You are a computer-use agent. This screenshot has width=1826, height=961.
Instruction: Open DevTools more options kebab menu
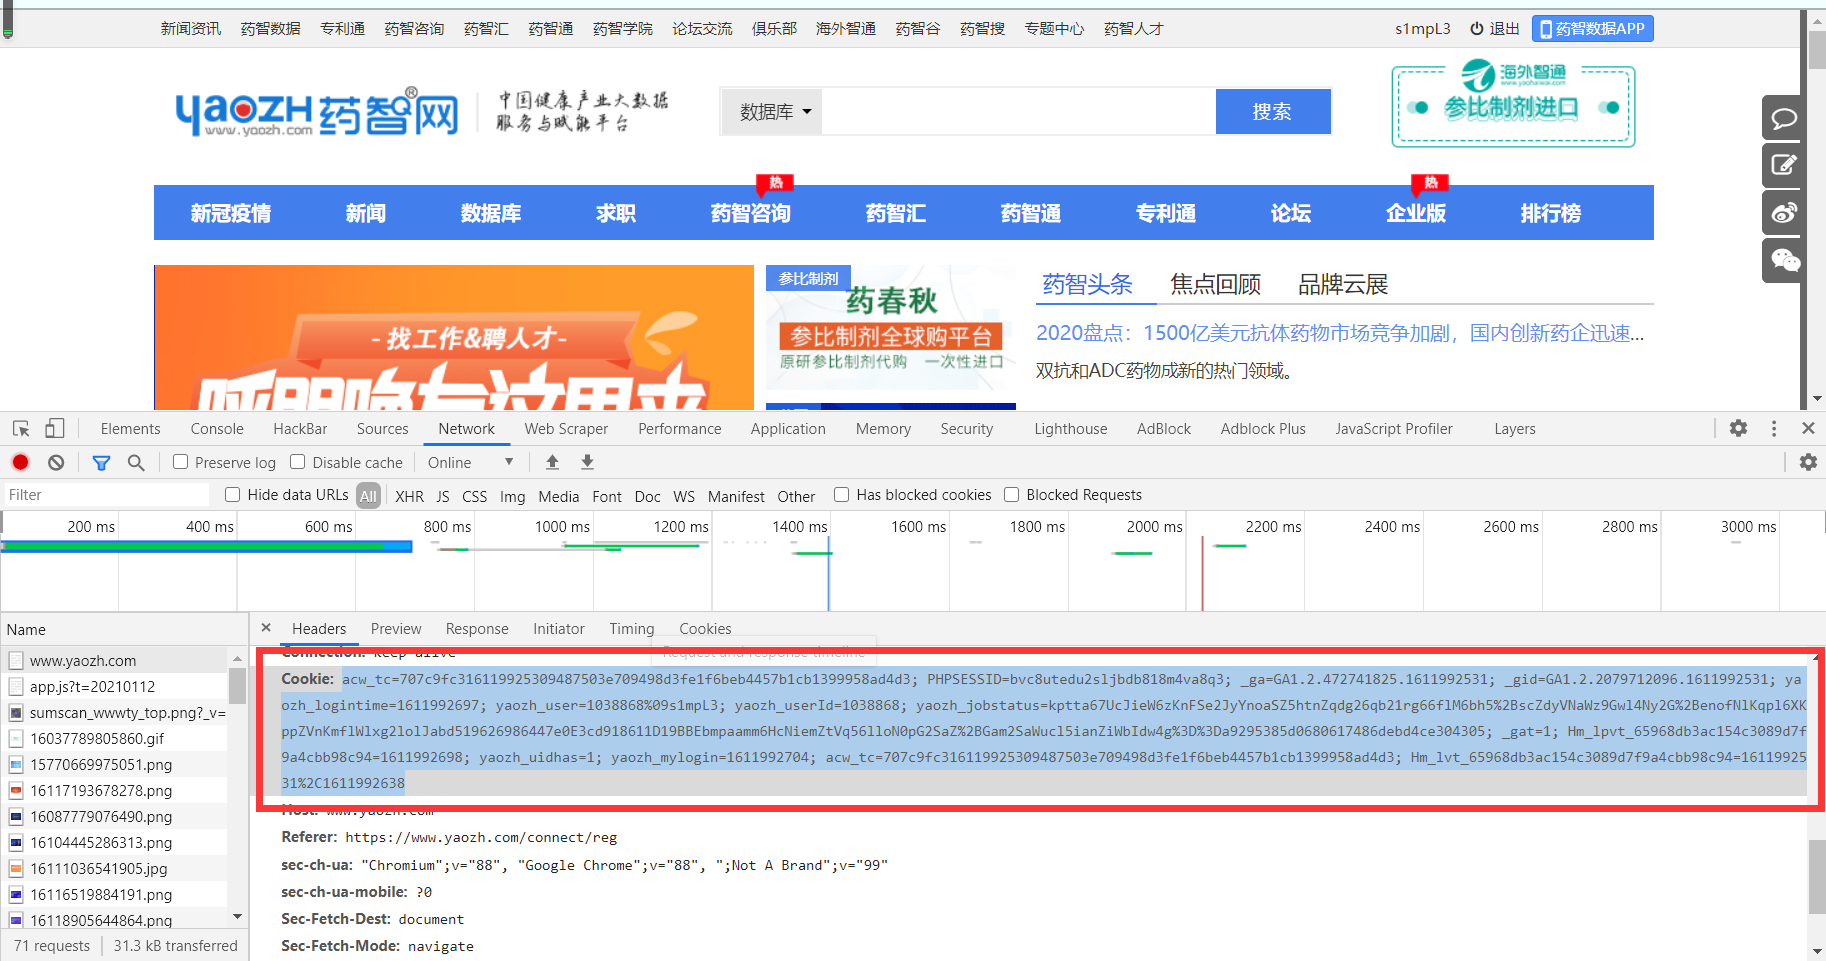click(1774, 428)
